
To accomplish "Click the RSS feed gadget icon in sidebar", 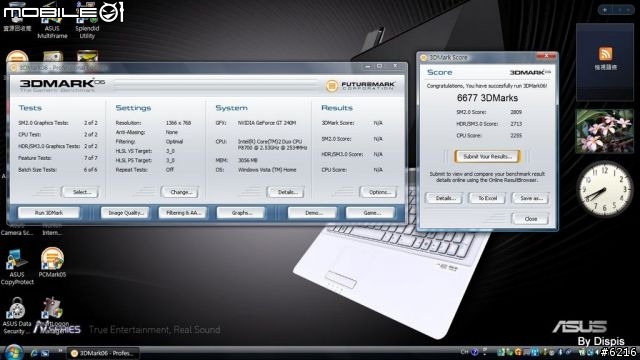I will 605,54.
